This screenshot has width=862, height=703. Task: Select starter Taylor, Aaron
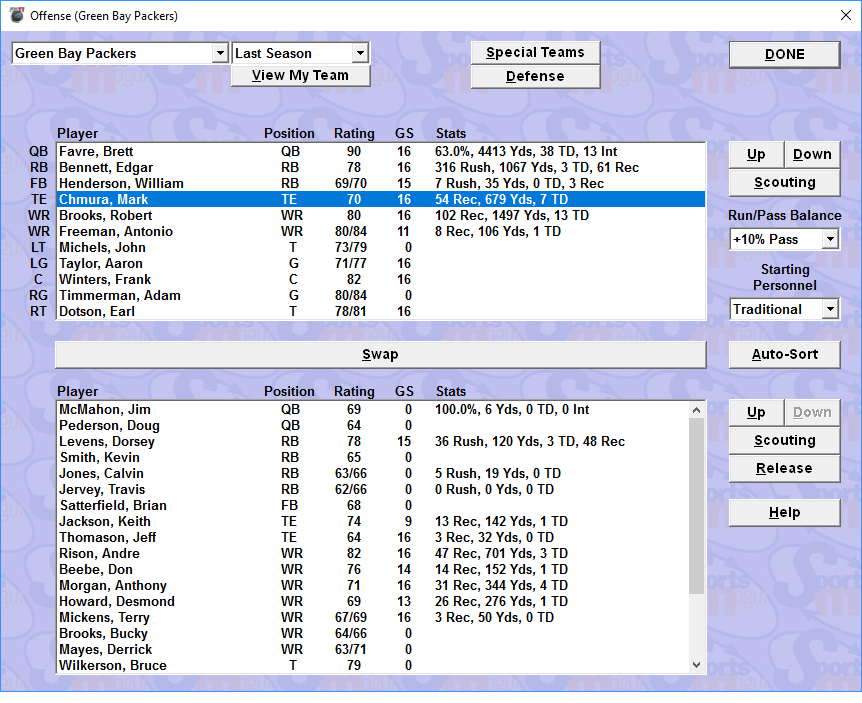[x=381, y=263]
